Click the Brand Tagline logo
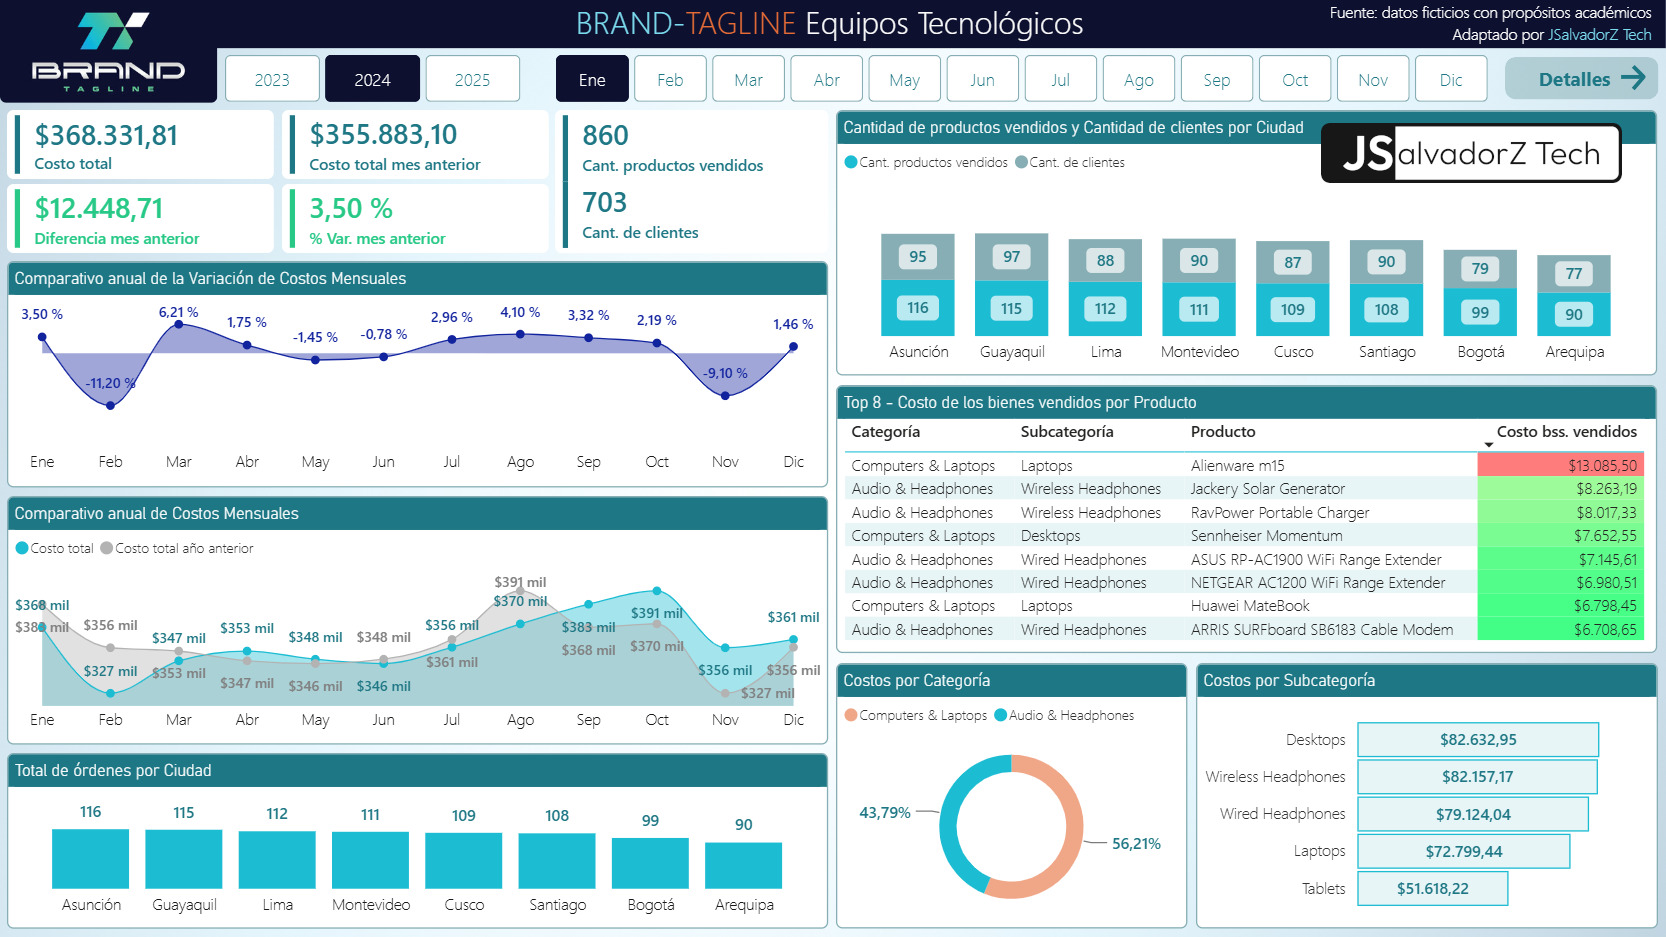Viewport: 1666px width, 937px height. pyautogui.click(x=108, y=52)
